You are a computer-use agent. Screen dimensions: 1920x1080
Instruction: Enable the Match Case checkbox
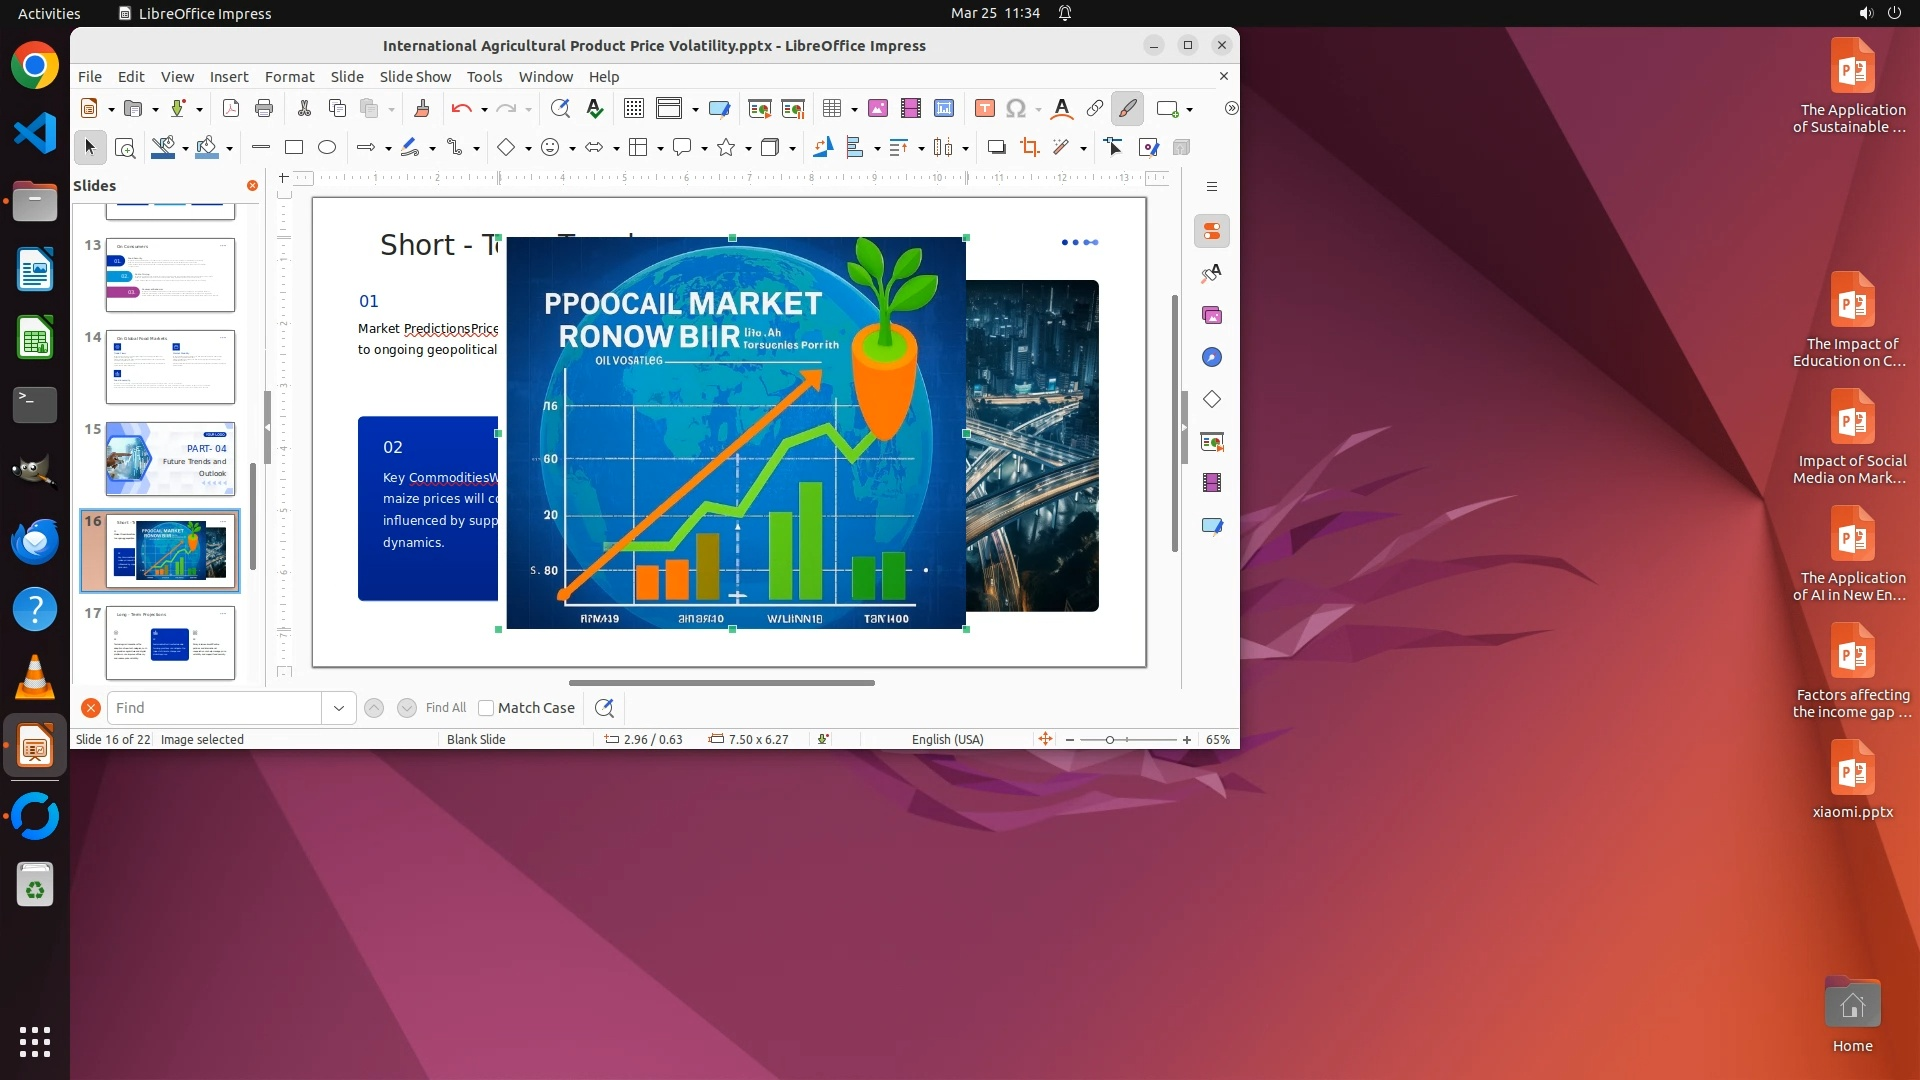pos(486,708)
